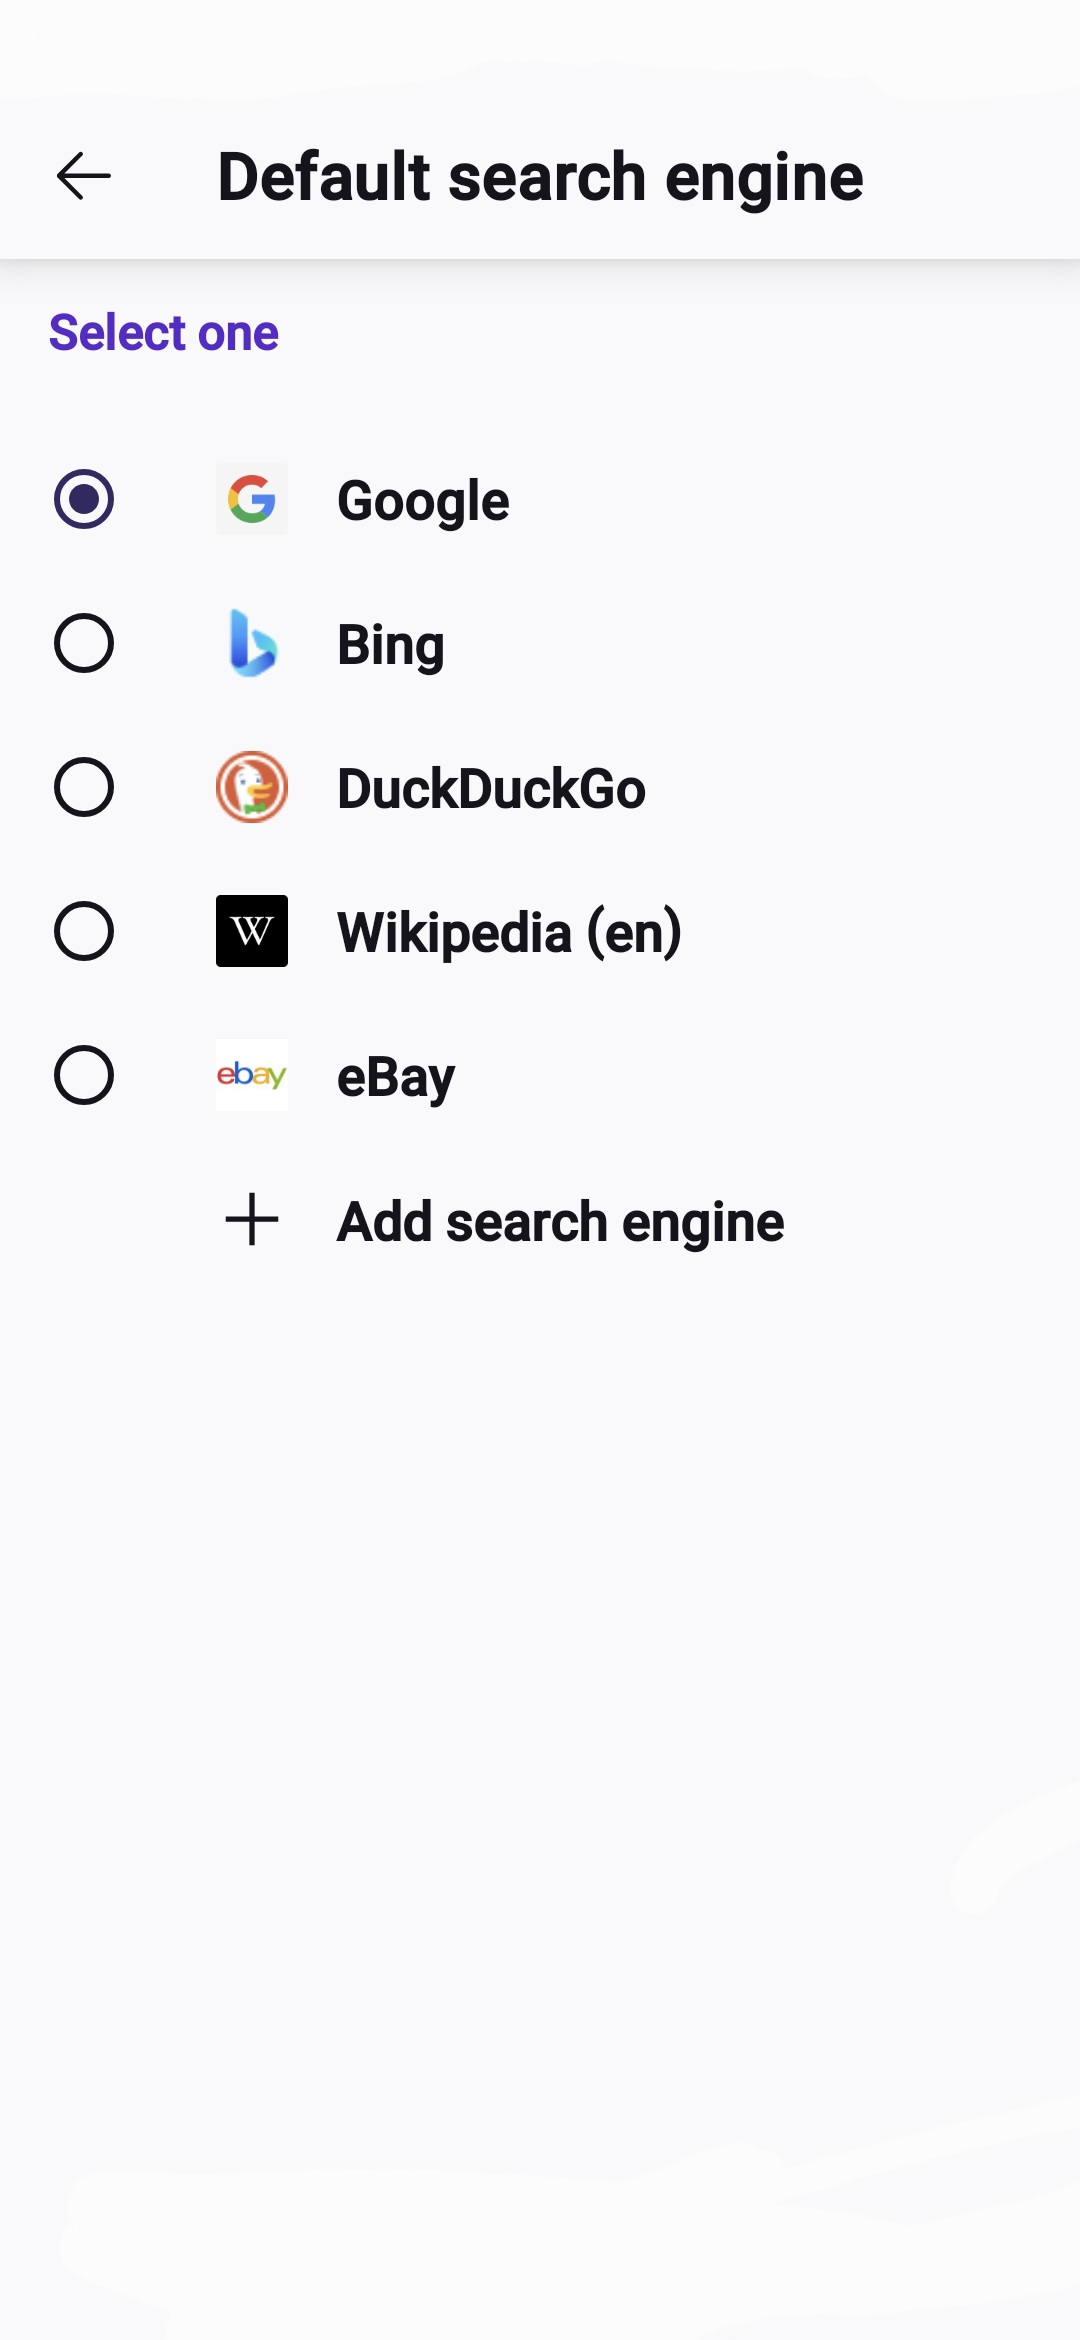Tap the eBay logo icon

click(x=252, y=1075)
